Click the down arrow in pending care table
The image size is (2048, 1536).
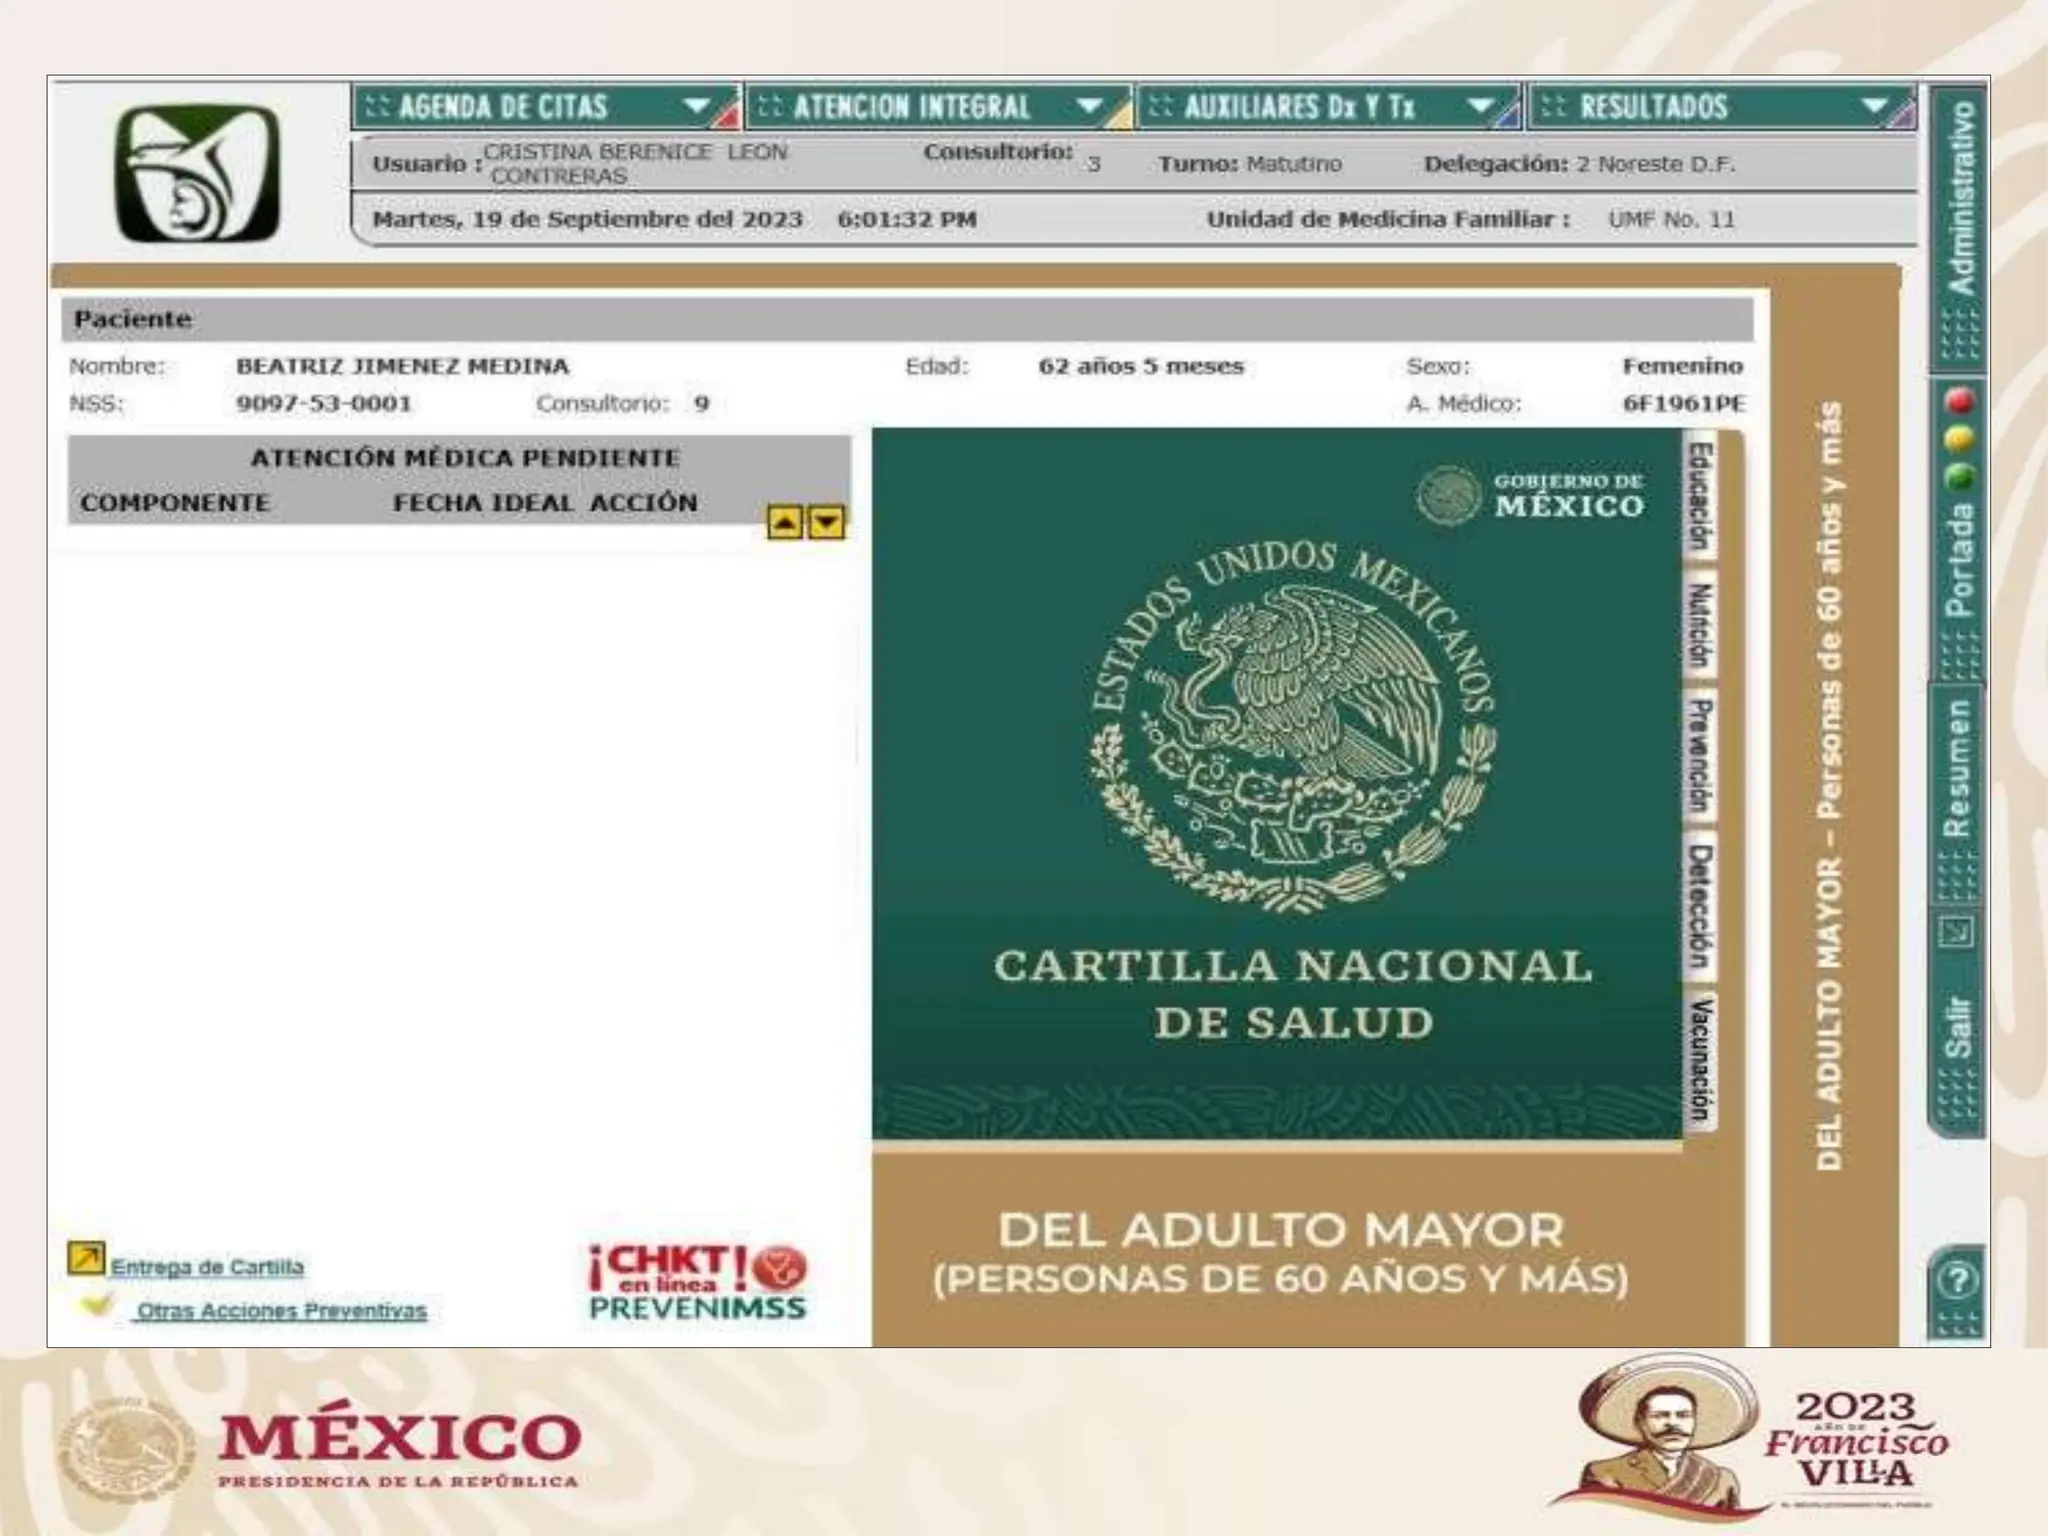[x=826, y=522]
